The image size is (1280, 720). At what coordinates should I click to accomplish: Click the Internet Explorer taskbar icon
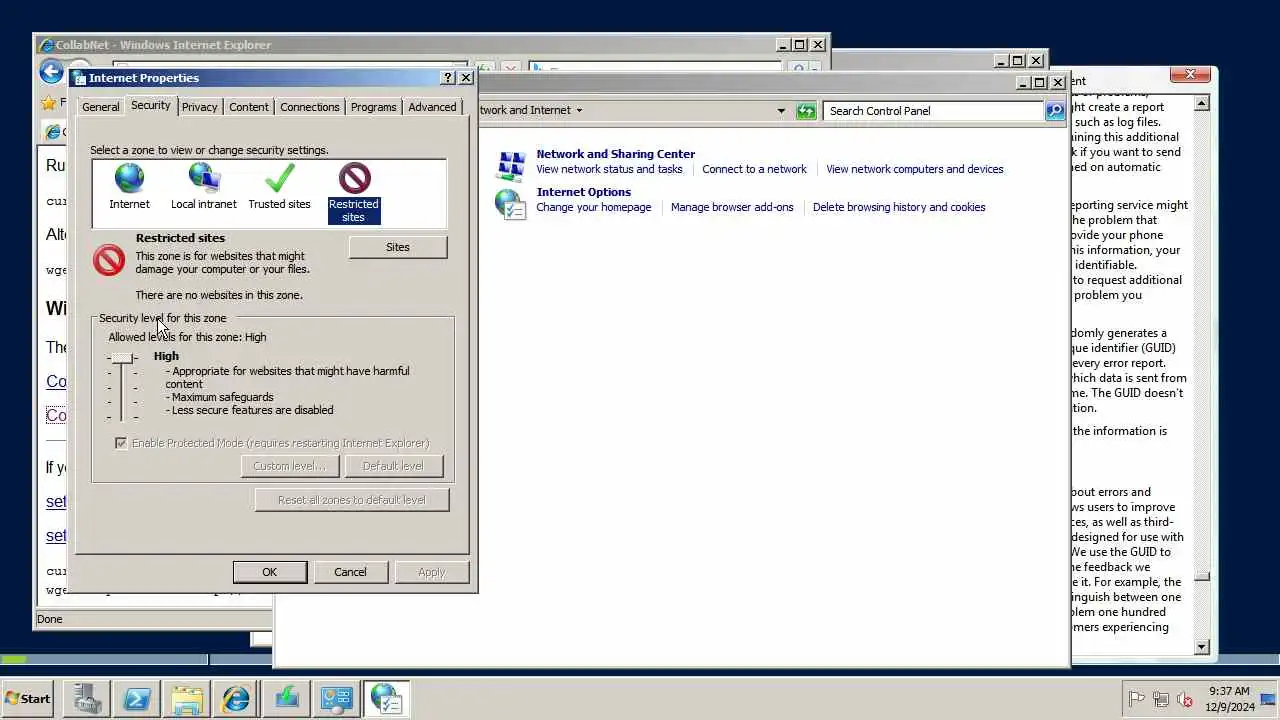point(237,698)
